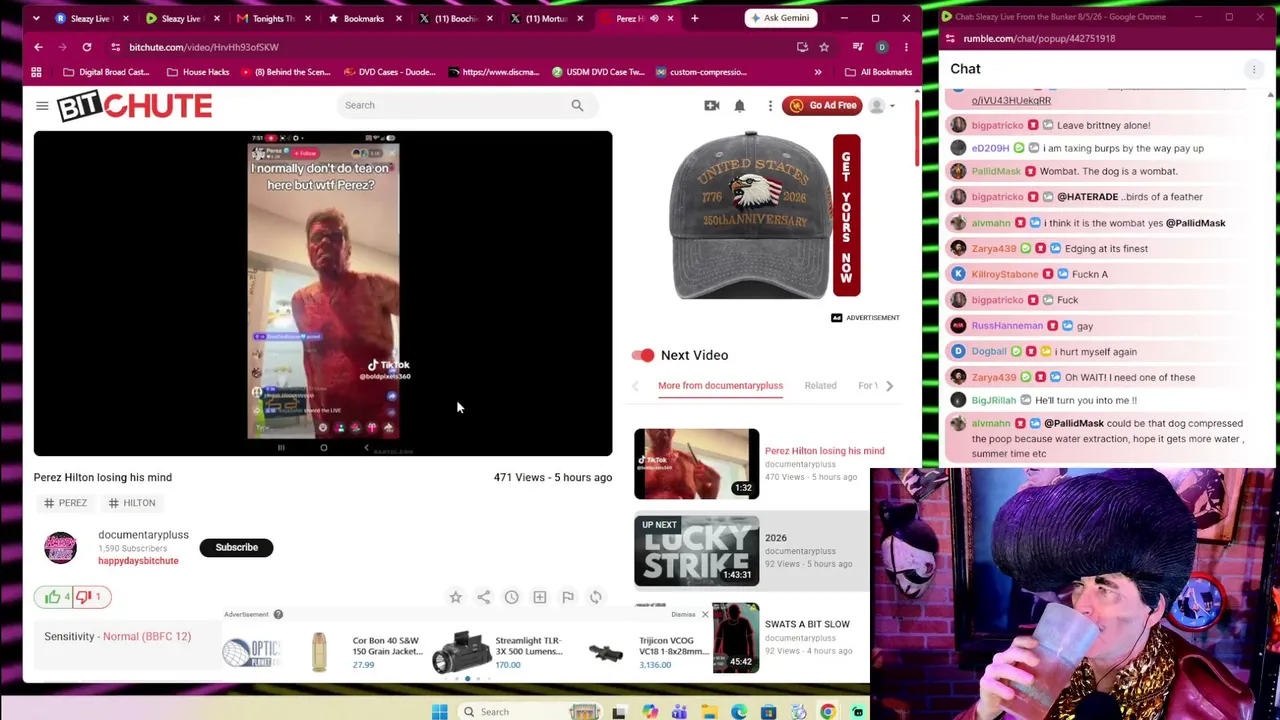Screen dimensions: 1280x720
Task: Add video to watch later clock icon
Action: pyautogui.click(x=511, y=597)
